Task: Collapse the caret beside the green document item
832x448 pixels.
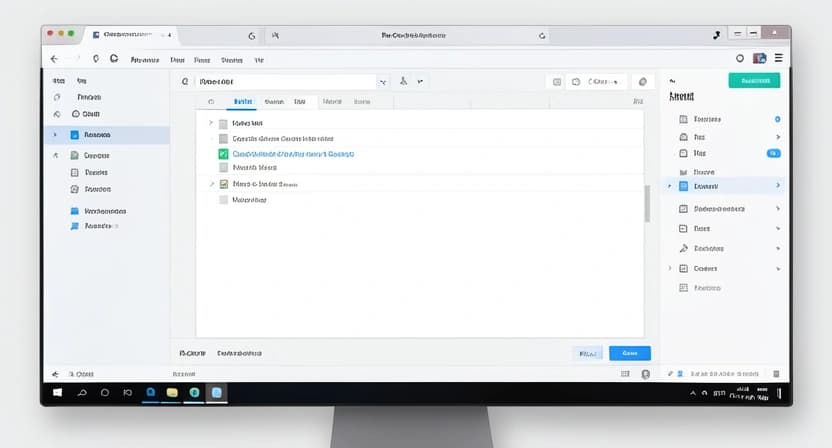Action: pos(56,156)
